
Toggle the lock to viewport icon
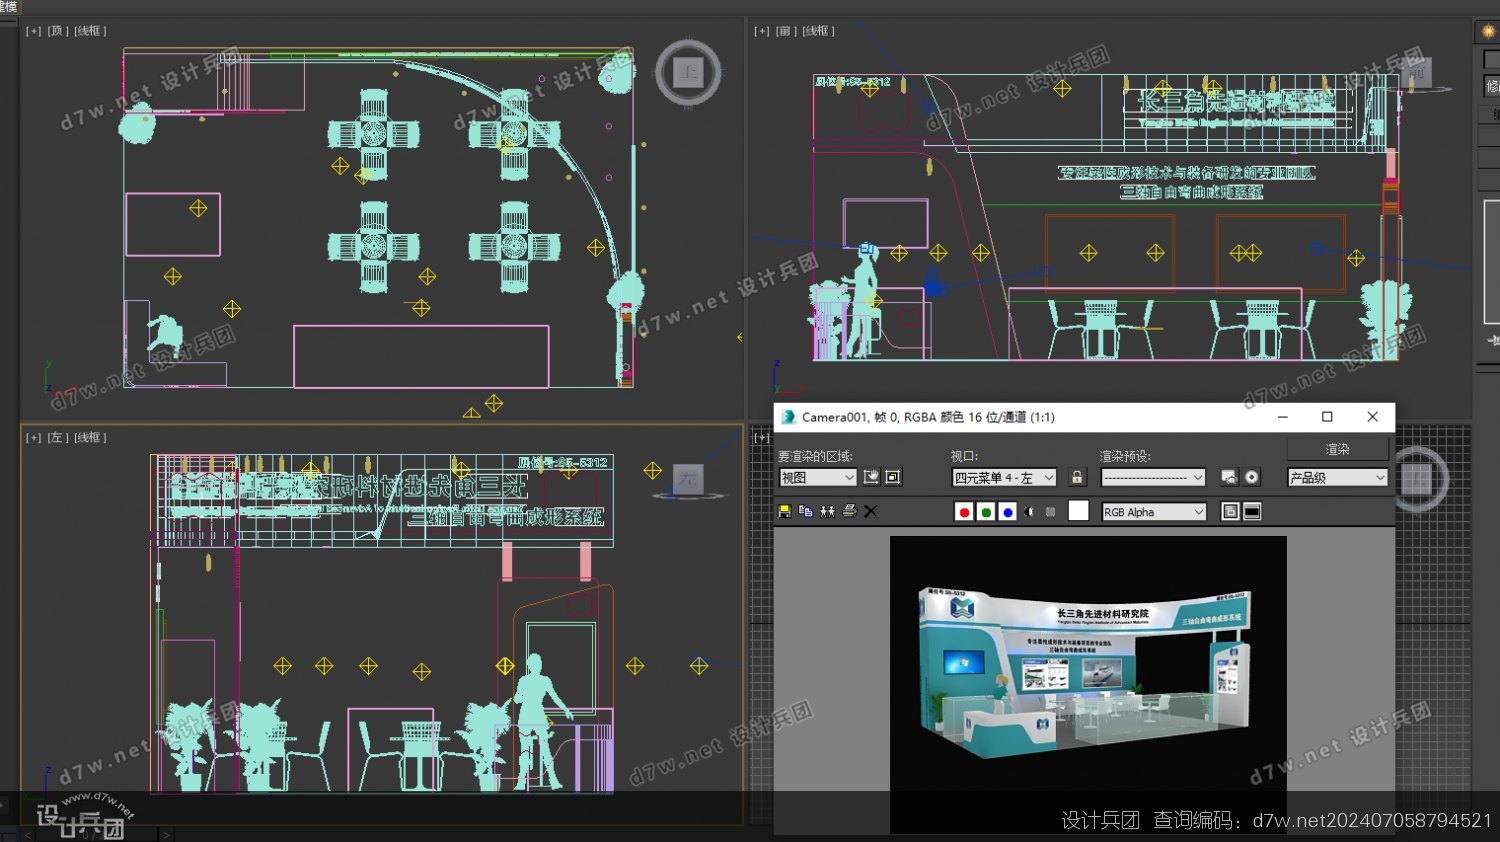click(x=1077, y=478)
